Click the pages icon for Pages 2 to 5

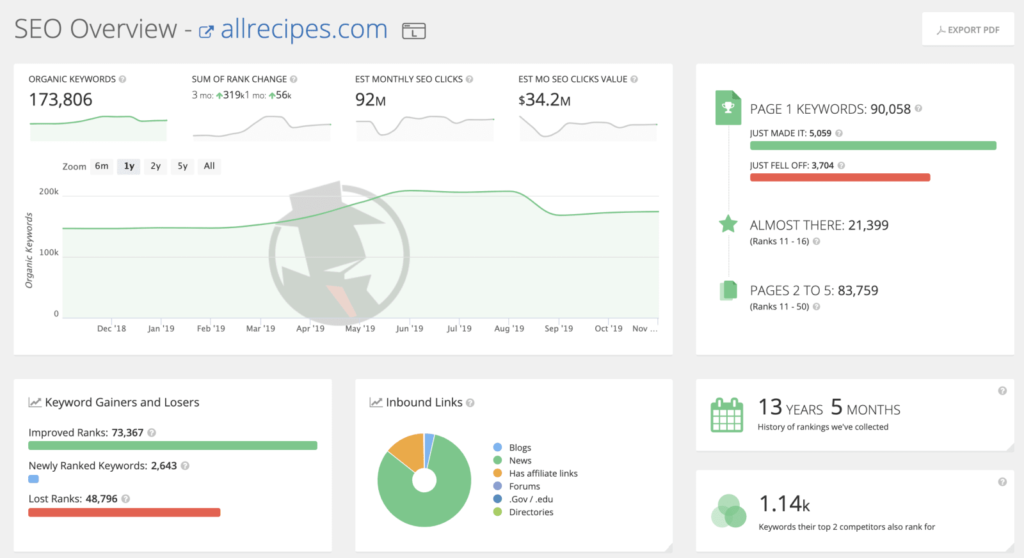tap(728, 291)
